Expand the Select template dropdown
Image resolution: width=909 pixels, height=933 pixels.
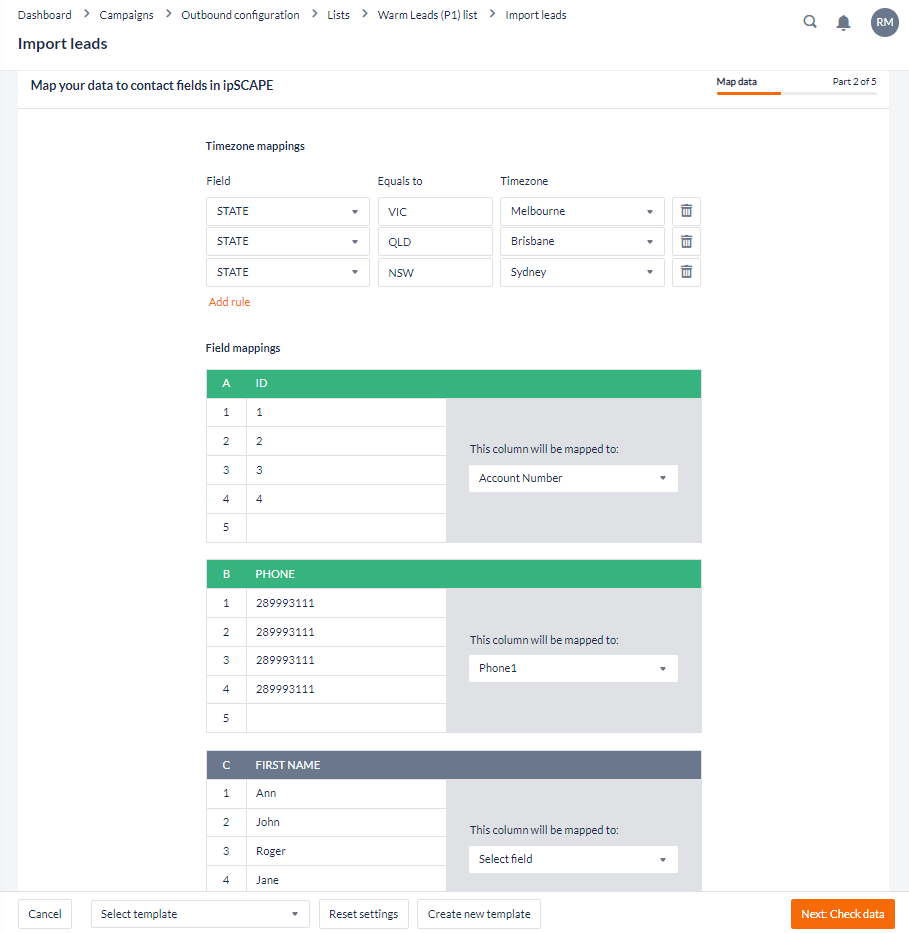200,914
